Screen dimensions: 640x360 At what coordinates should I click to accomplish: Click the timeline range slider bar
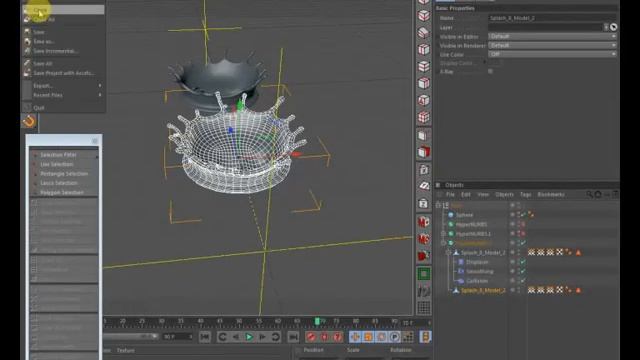(x=131, y=336)
